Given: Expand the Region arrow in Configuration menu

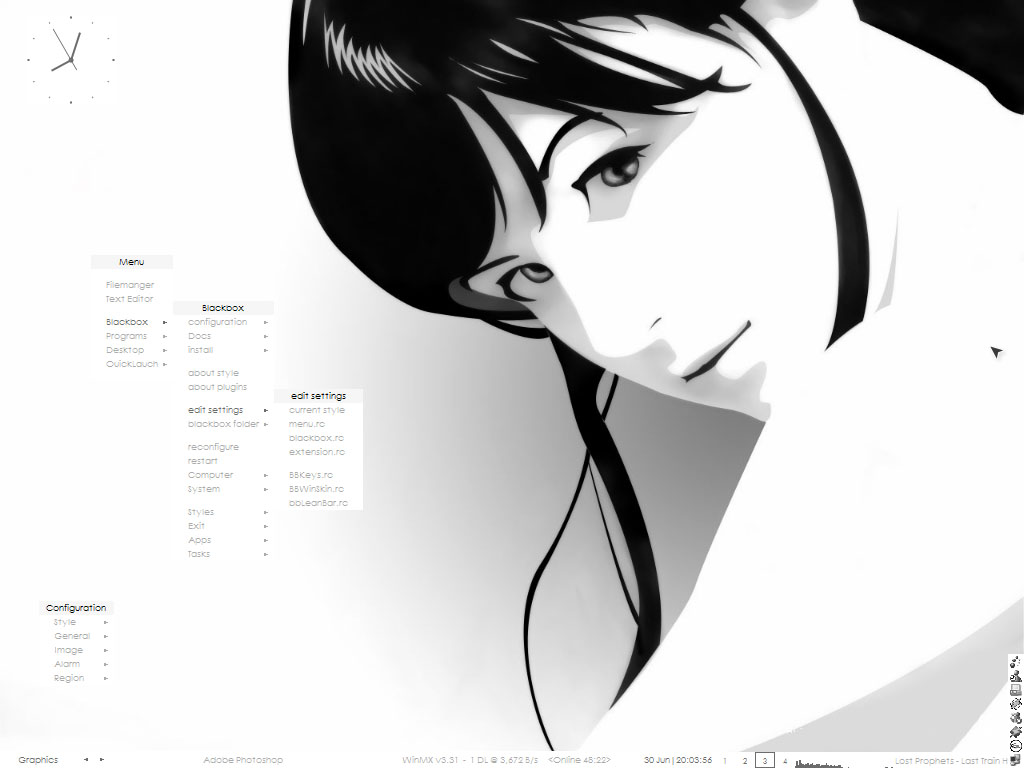Looking at the screenshot, I should 106,679.
